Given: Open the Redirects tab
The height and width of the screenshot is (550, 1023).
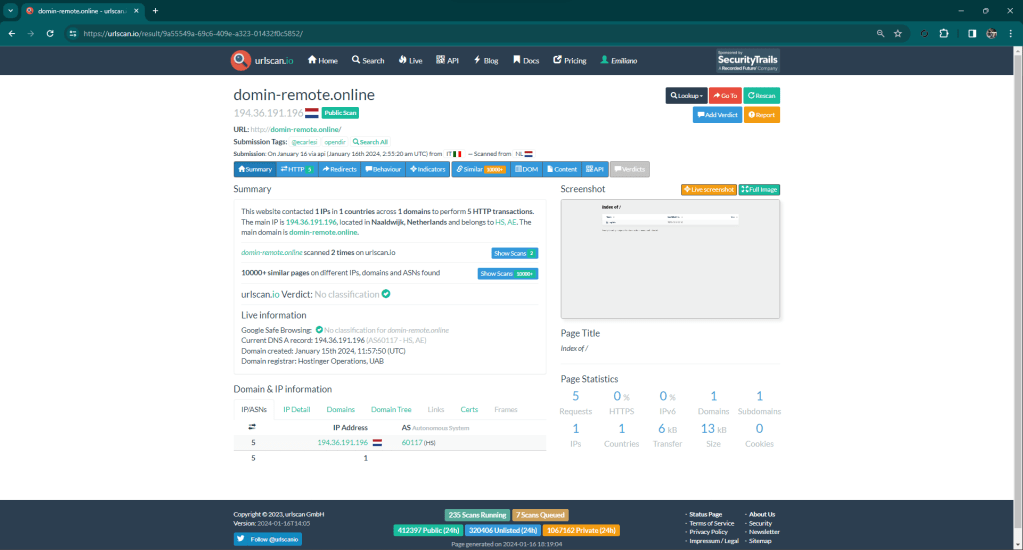Looking at the screenshot, I should click(x=339, y=169).
